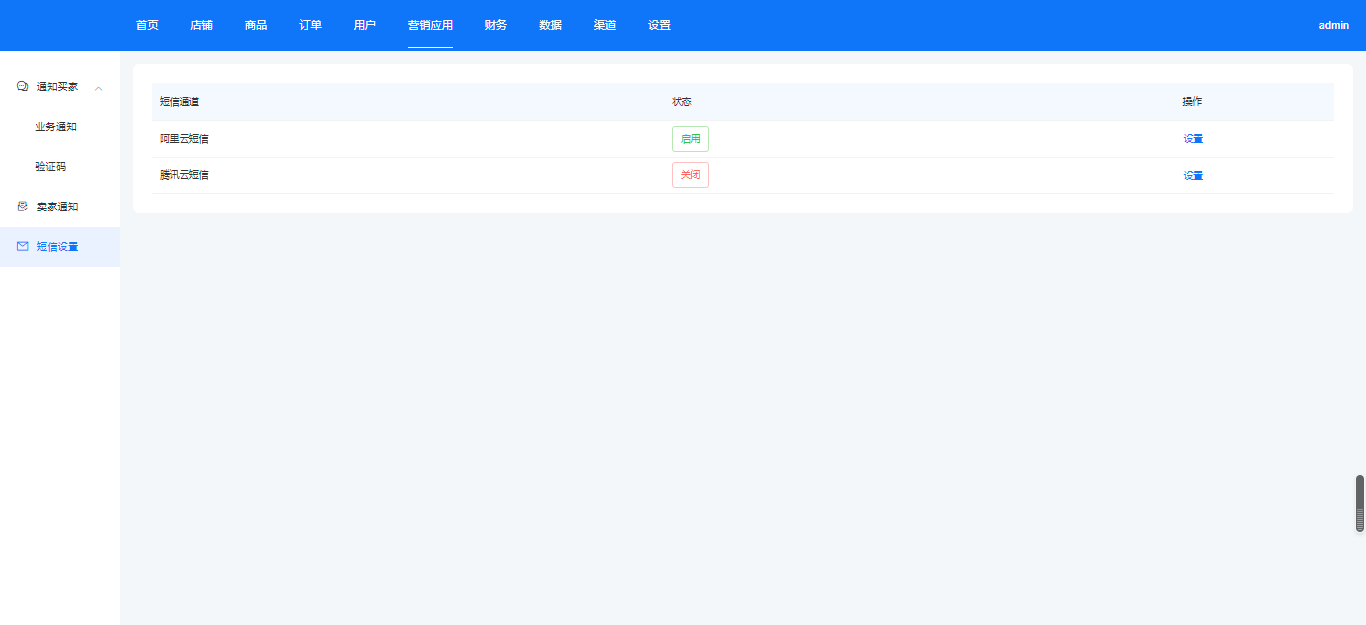Open 商品 top navigation item
Image resolution: width=1366 pixels, height=625 pixels.
(256, 25)
